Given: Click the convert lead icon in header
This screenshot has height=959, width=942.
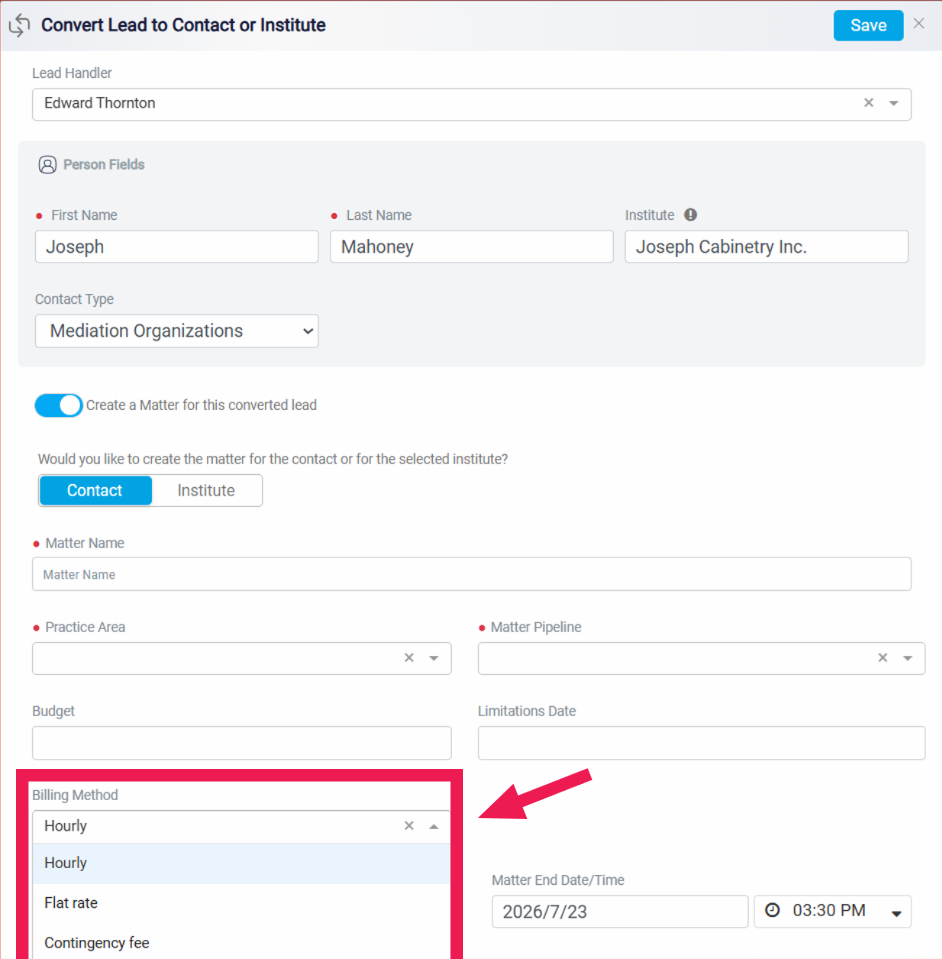Looking at the screenshot, I should point(19,25).
